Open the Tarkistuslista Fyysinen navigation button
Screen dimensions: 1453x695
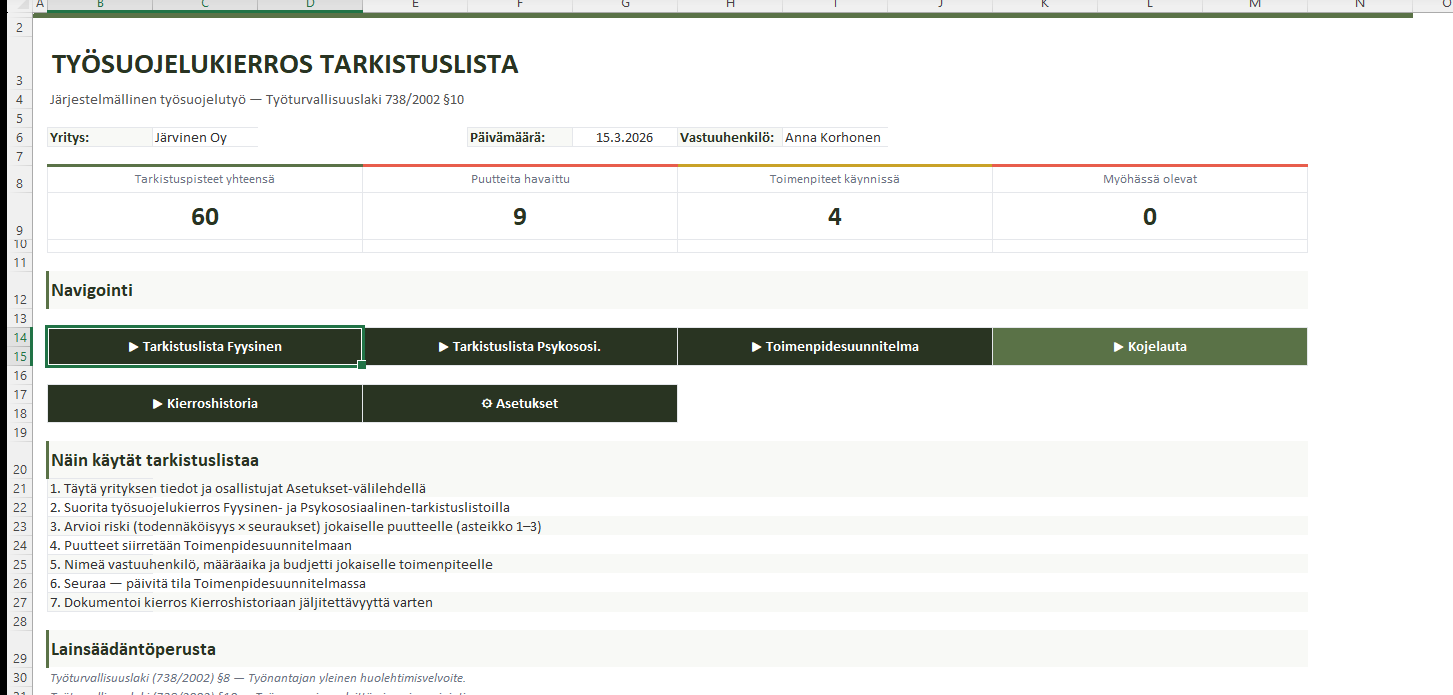coord(205,347)
